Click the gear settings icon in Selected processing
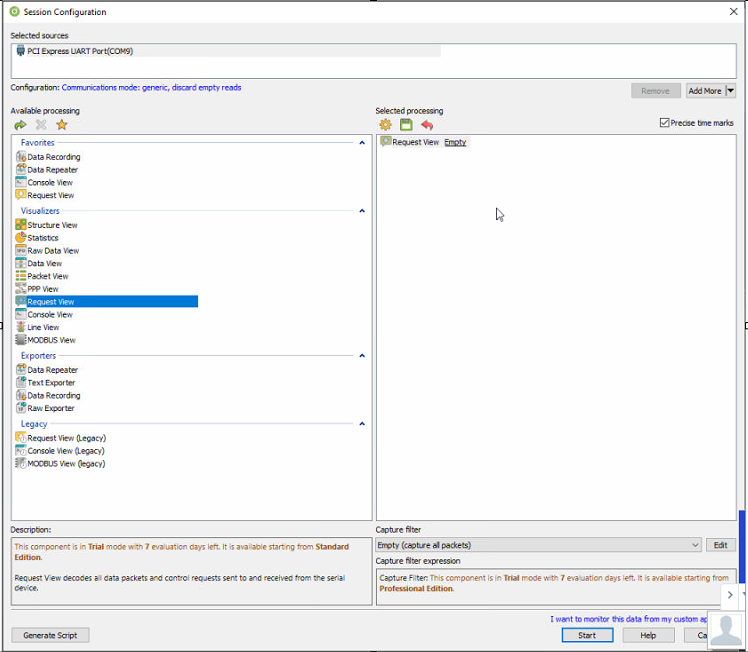 point(385,125)
